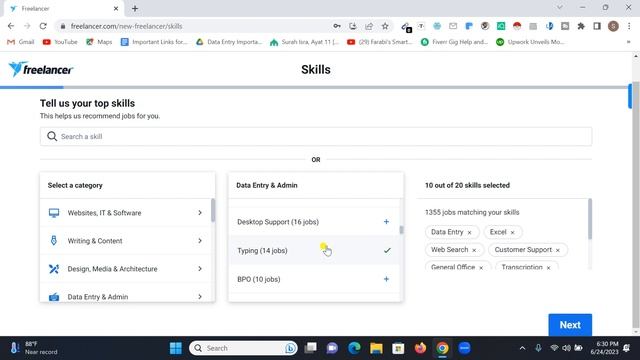Open Data Entry & Admin category

pos(127,296)
